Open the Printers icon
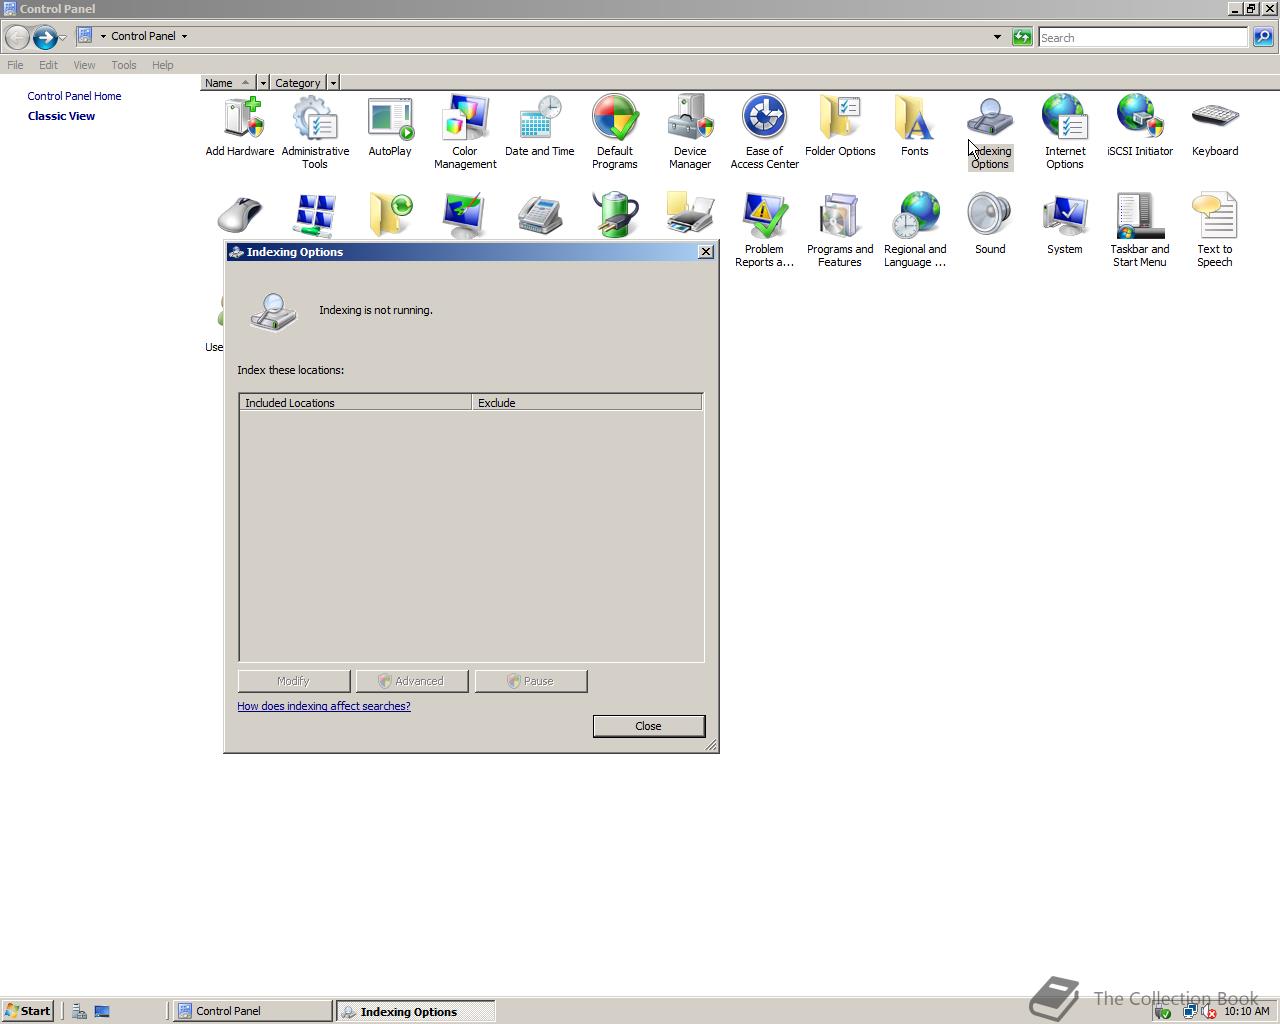This screenshot has height=1024, width=1280. pyautogui.click(x=690, y=215)
